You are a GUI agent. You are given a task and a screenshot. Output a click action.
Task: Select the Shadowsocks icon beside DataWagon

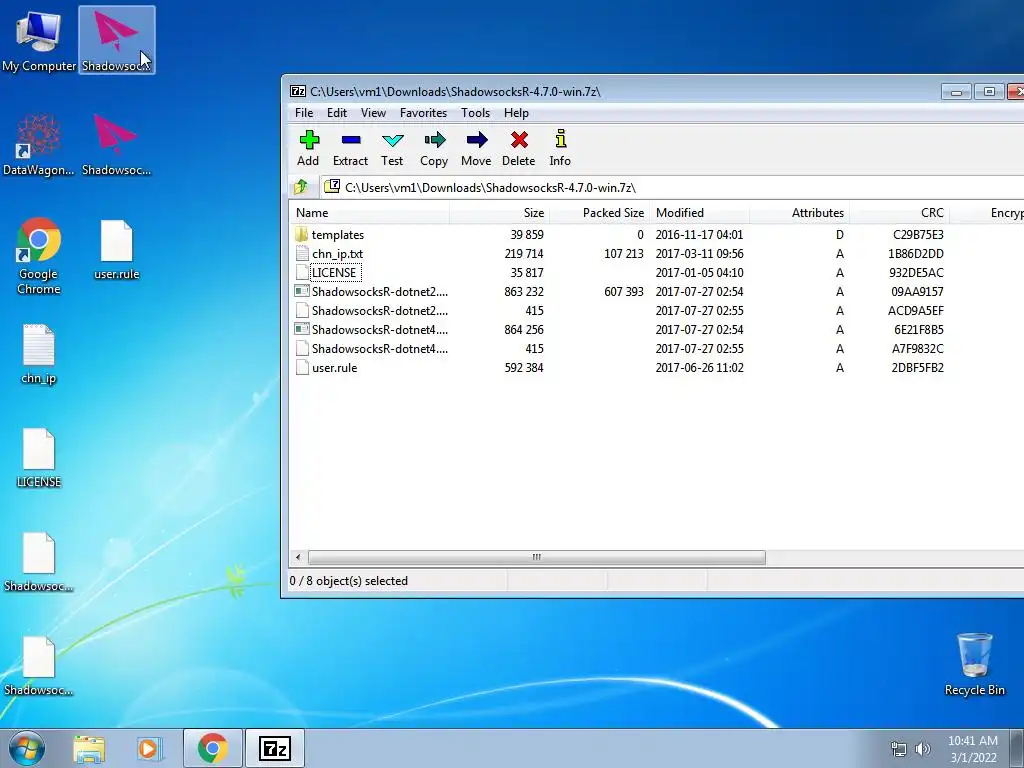pos(116,144)
